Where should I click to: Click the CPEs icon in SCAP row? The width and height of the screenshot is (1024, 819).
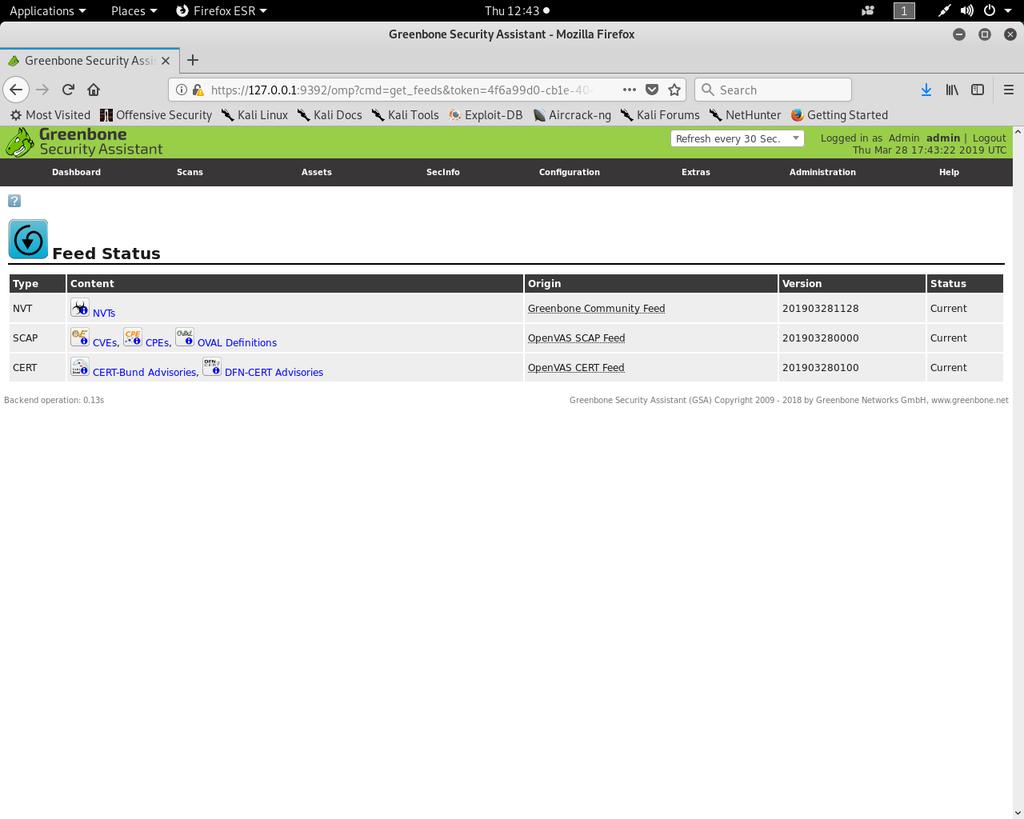133,337
